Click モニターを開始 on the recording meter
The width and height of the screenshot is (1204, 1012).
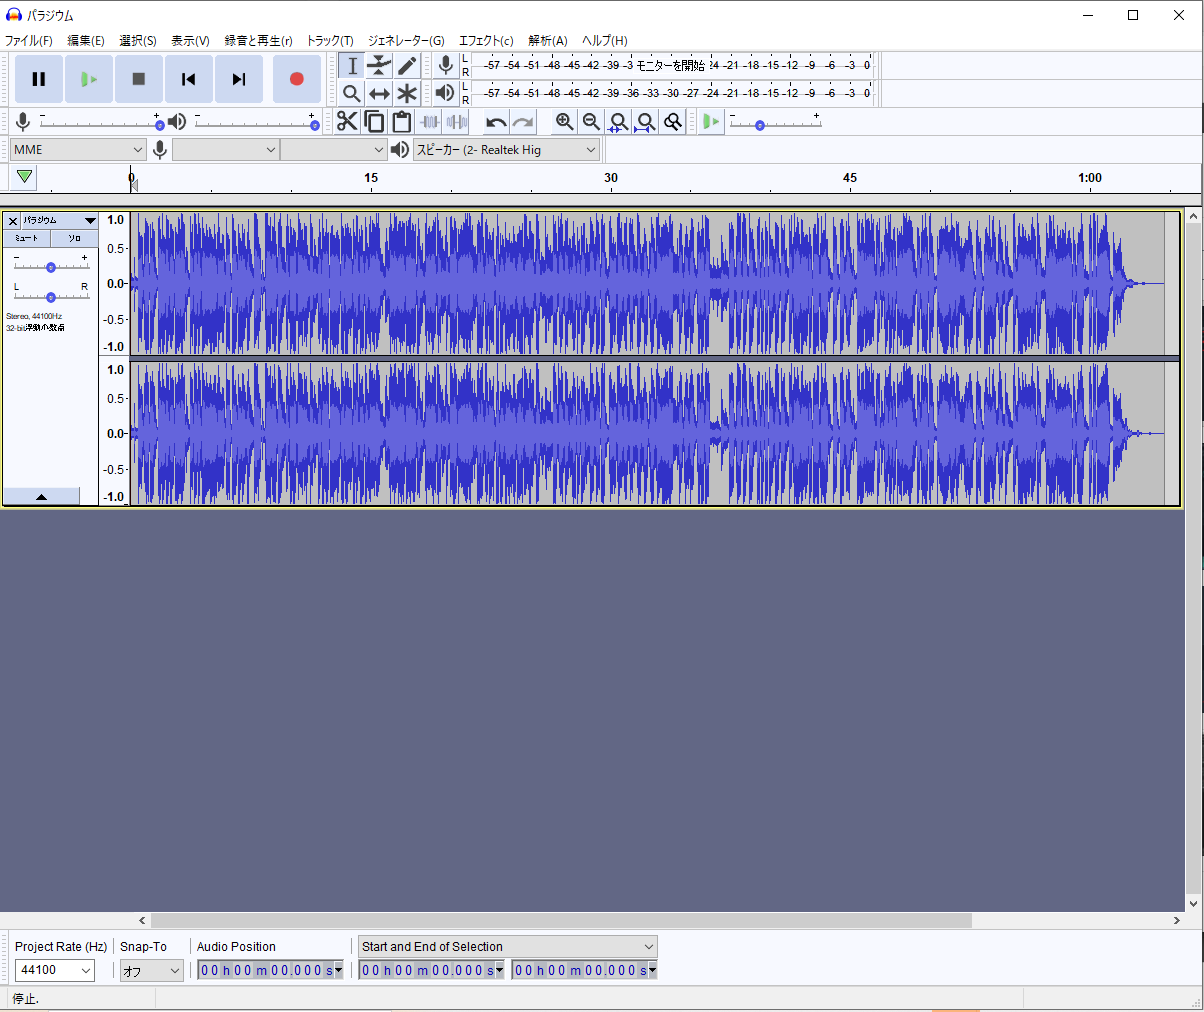(x=671, y=66)
